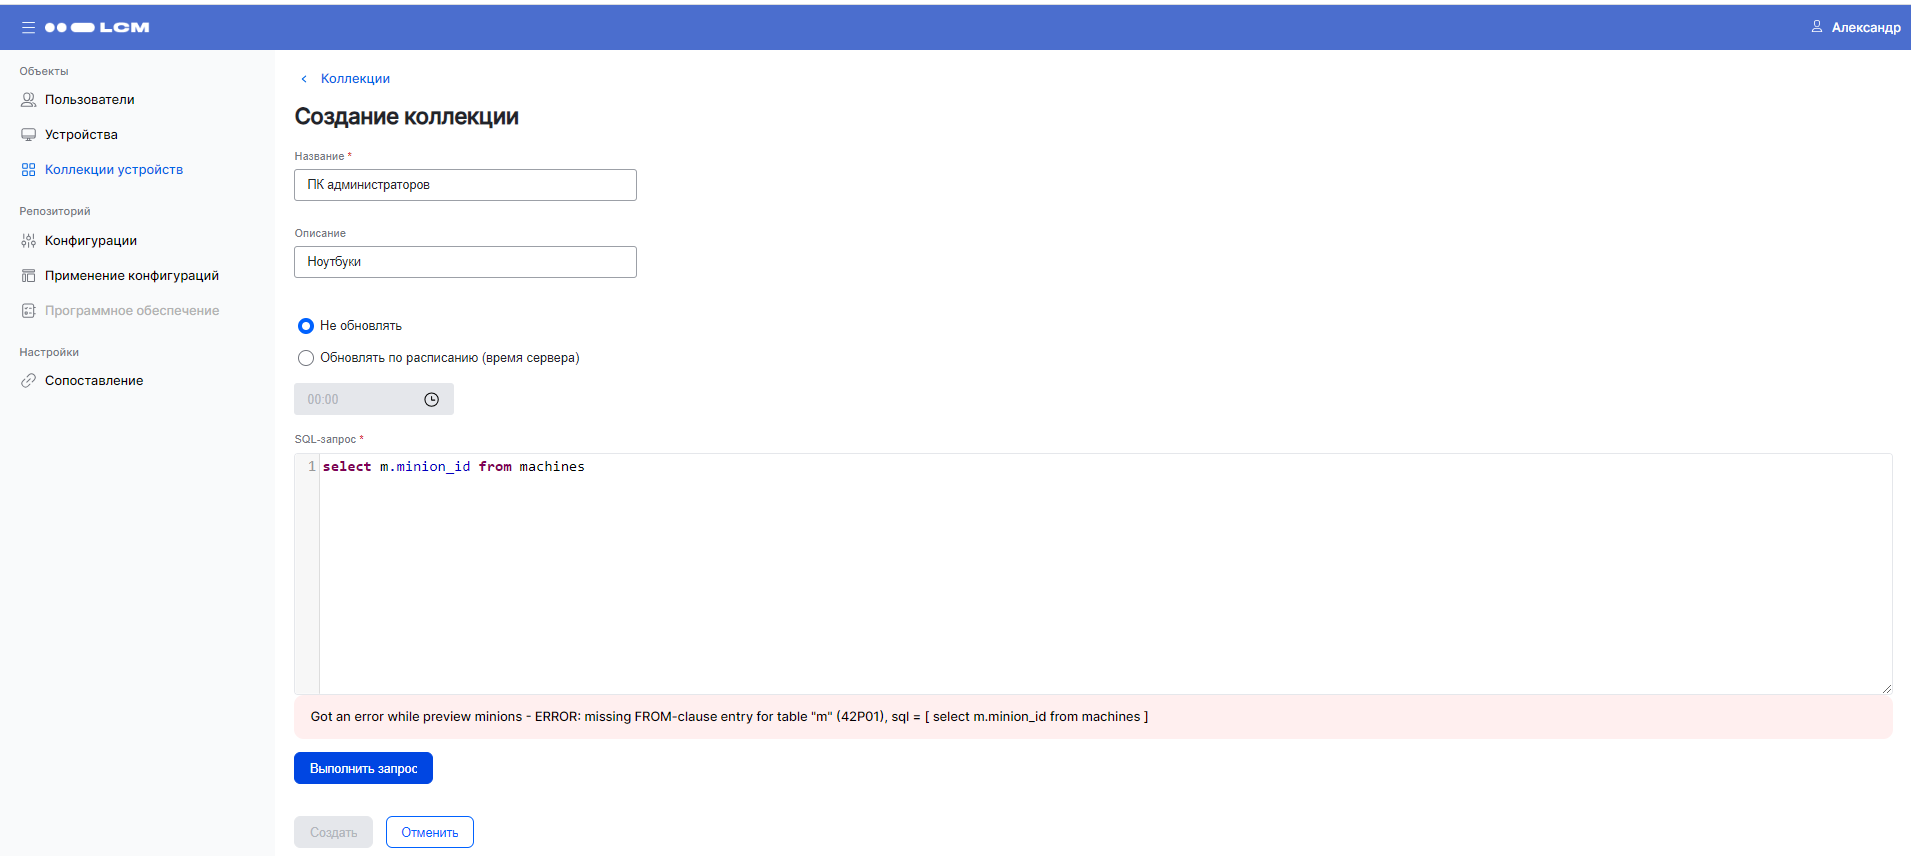The height and width of the screenshot is (856, 1911).
Task: Select the Не обновлять radio option
Action: pos(306,326)
